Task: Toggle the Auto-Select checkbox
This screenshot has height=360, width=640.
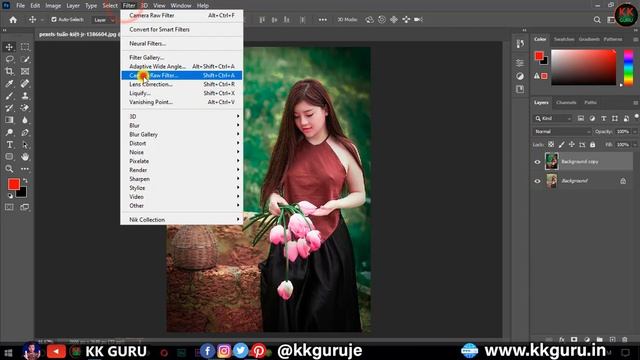Action: (x=53, y=19)
